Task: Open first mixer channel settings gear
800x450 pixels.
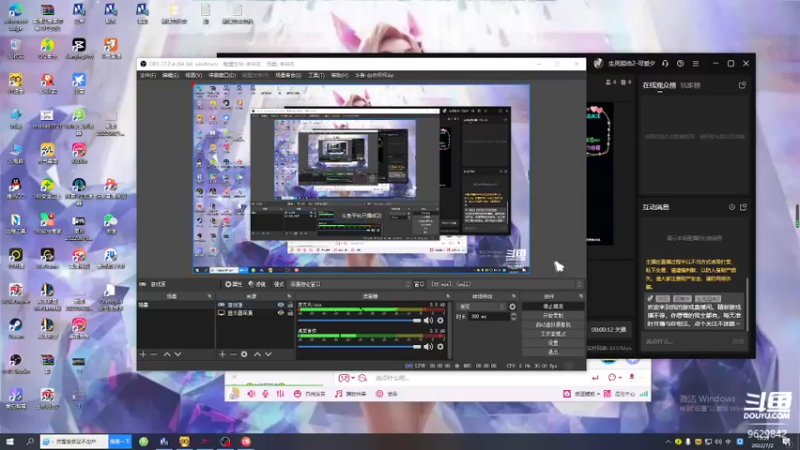Action: click(440, 320)
